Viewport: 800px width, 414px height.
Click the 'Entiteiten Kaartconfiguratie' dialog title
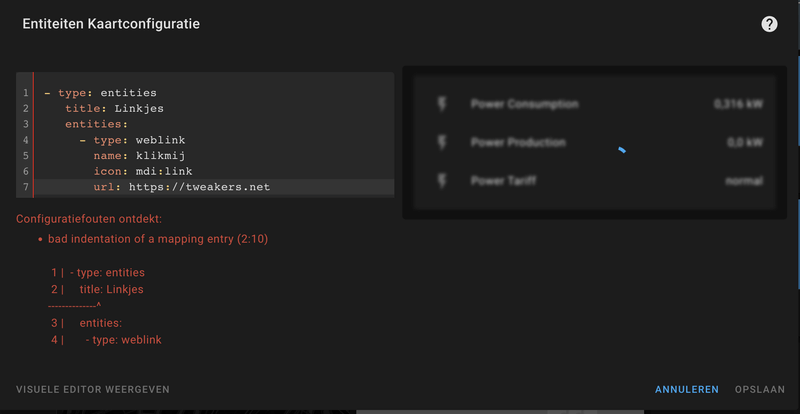click(111, 24)
